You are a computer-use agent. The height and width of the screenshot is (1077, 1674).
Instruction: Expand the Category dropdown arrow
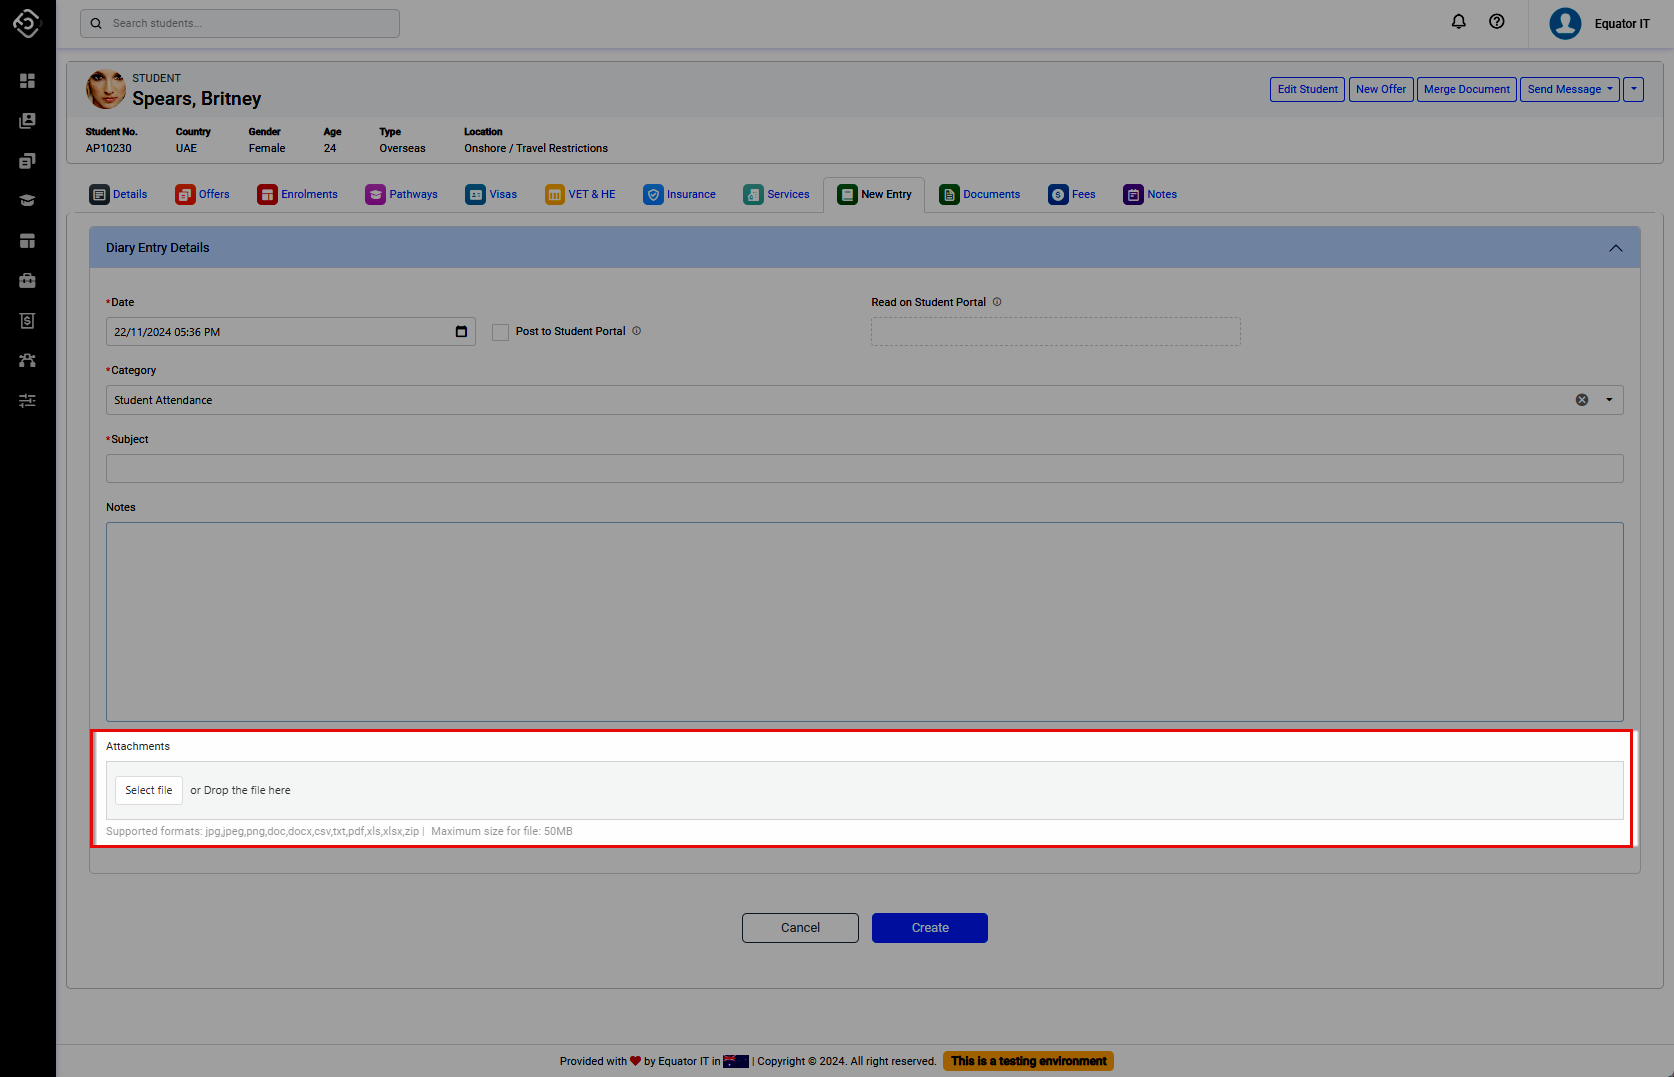pos(1609,400)
